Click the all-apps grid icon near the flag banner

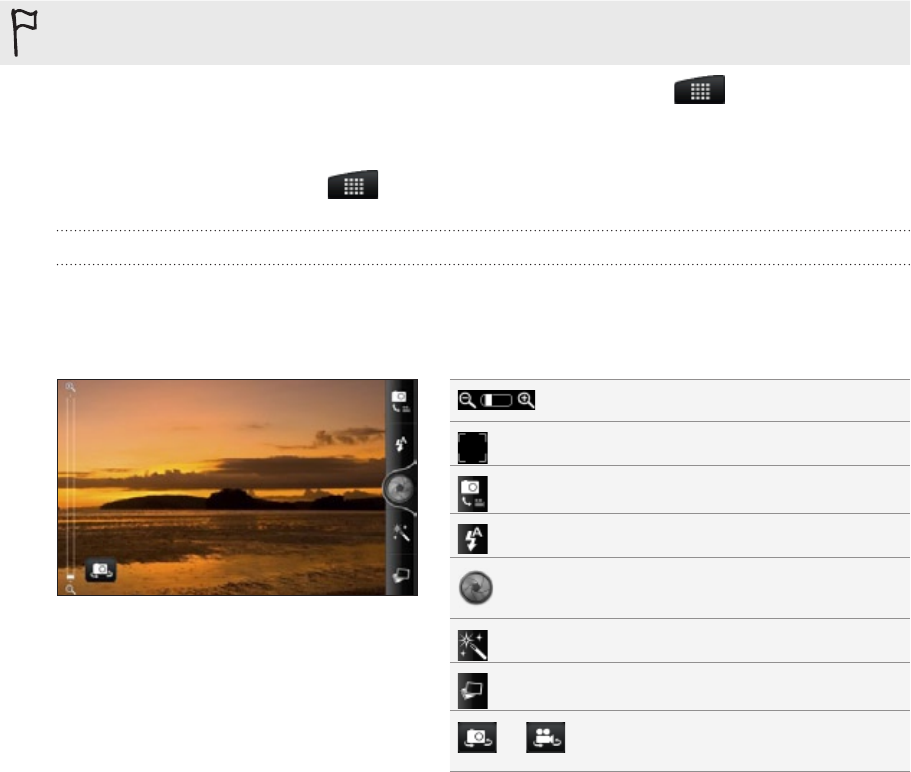700,90
